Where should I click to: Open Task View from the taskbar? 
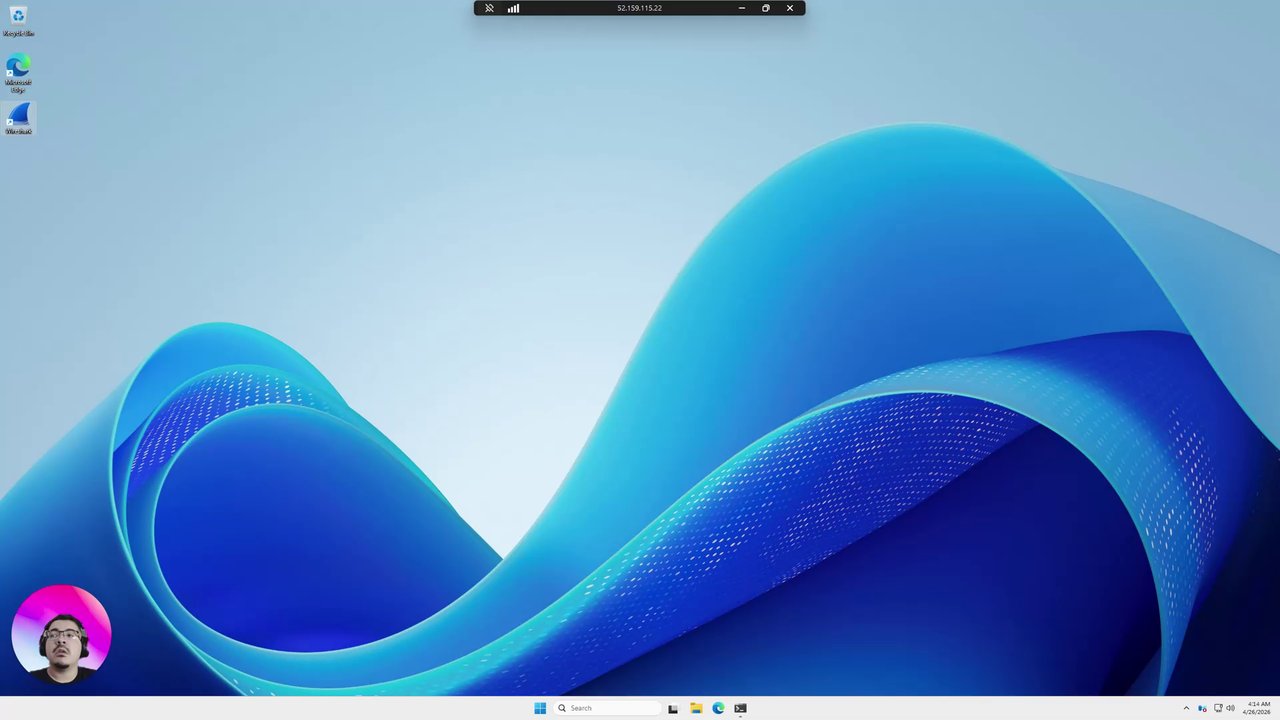click(x=673, y=708)
